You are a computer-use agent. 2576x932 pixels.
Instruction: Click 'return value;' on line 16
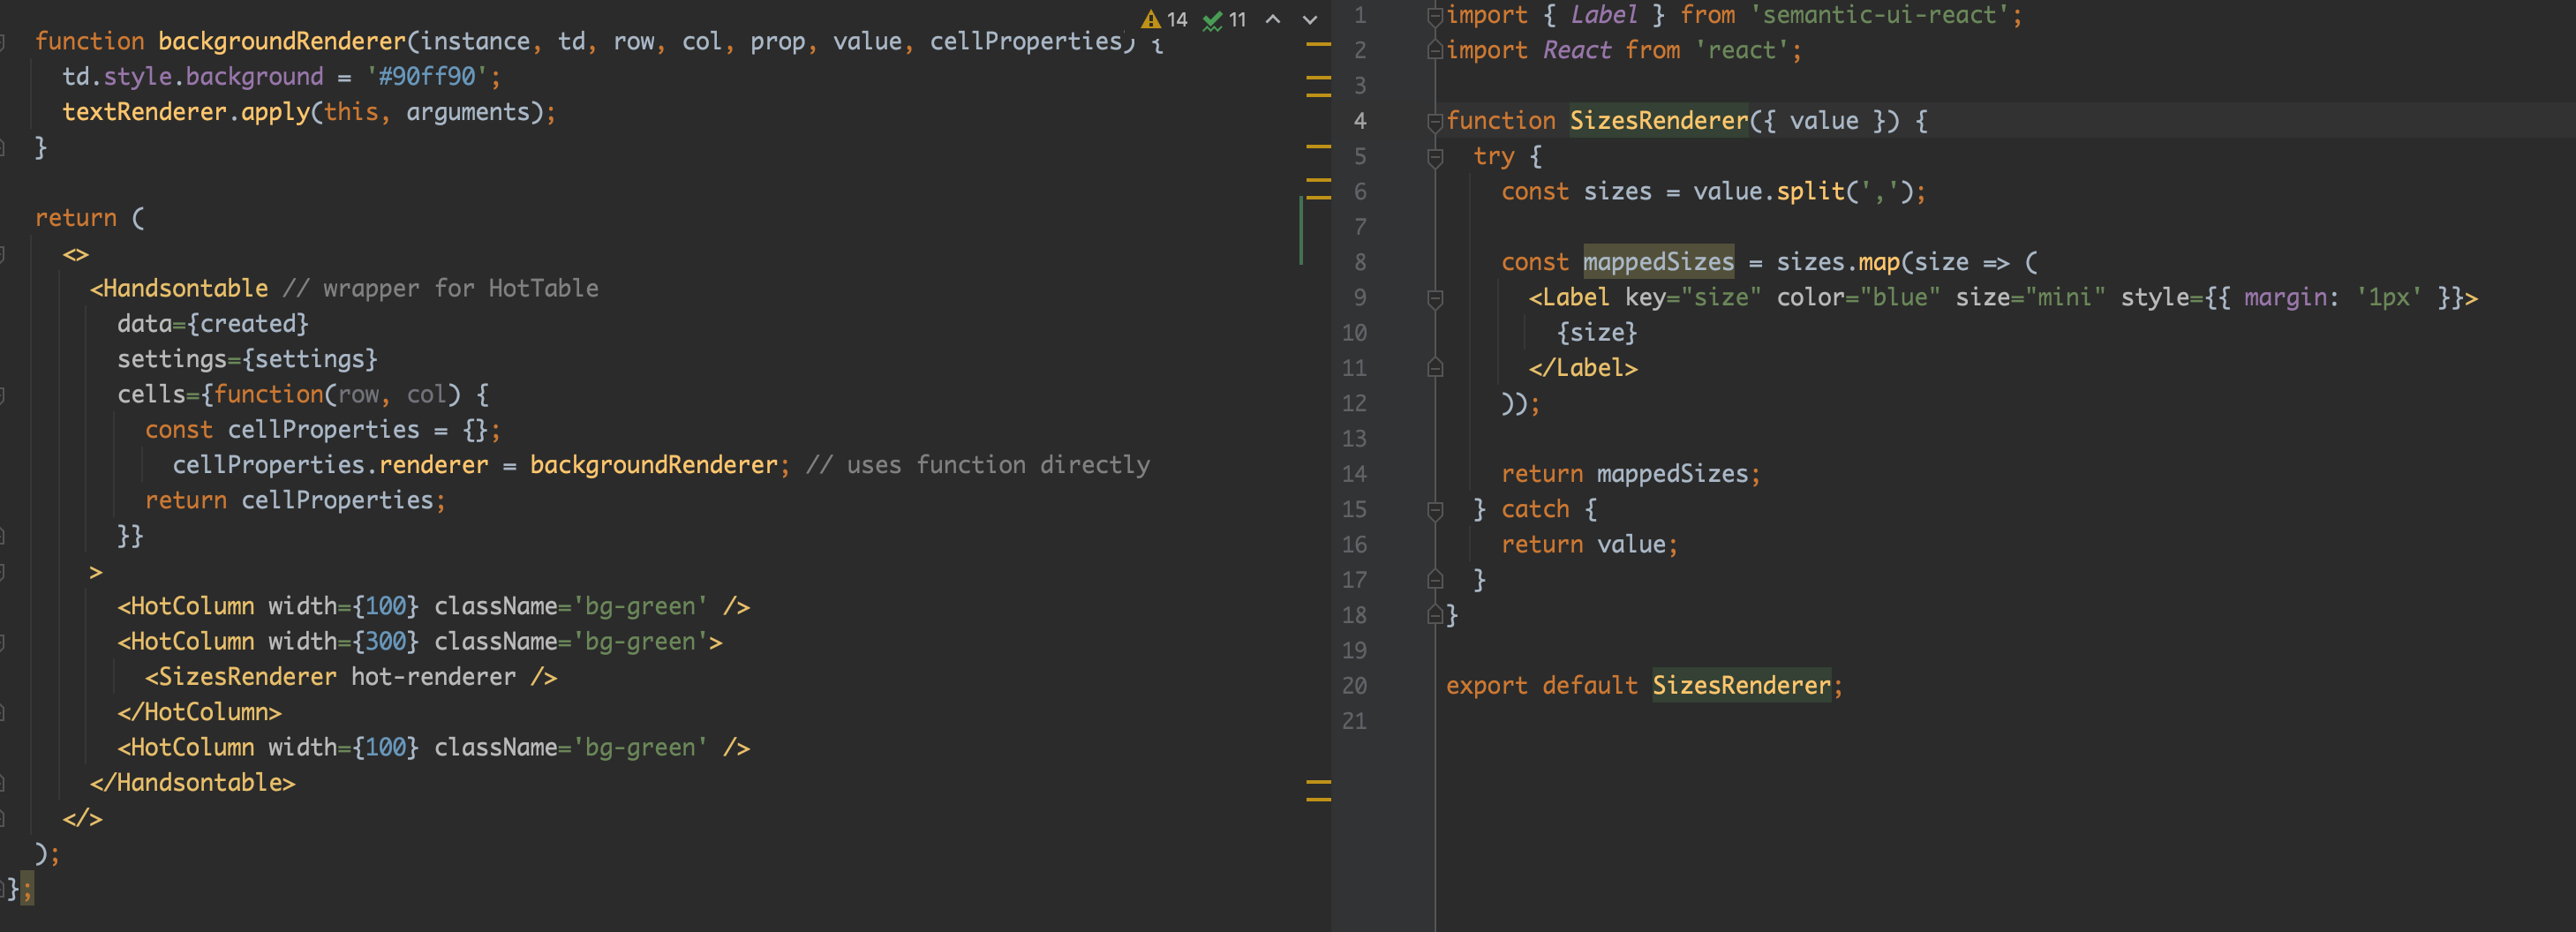point(1589,544)
